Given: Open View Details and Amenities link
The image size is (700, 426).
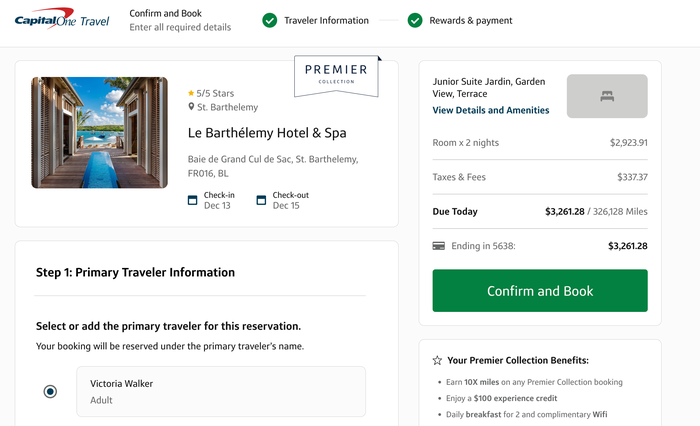Looking at the screenshot, I should pyautogui.click(x=491, y=110).
